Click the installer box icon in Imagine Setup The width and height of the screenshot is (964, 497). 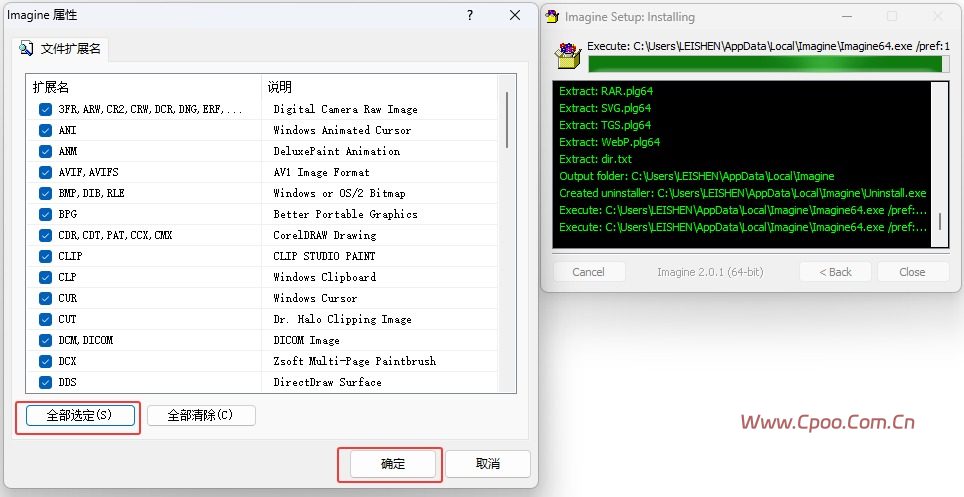point(567,55)
